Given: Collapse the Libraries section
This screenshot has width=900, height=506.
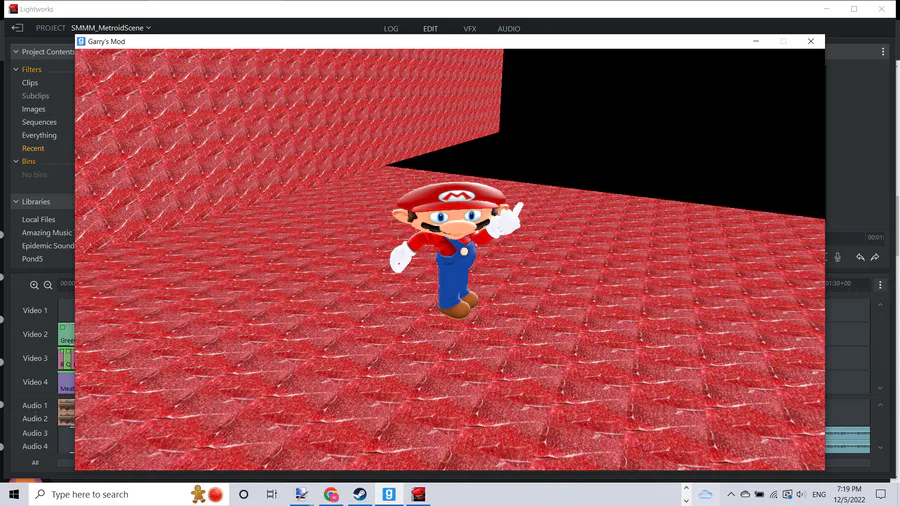Looking at the screenshot, I should pos(16,202).
